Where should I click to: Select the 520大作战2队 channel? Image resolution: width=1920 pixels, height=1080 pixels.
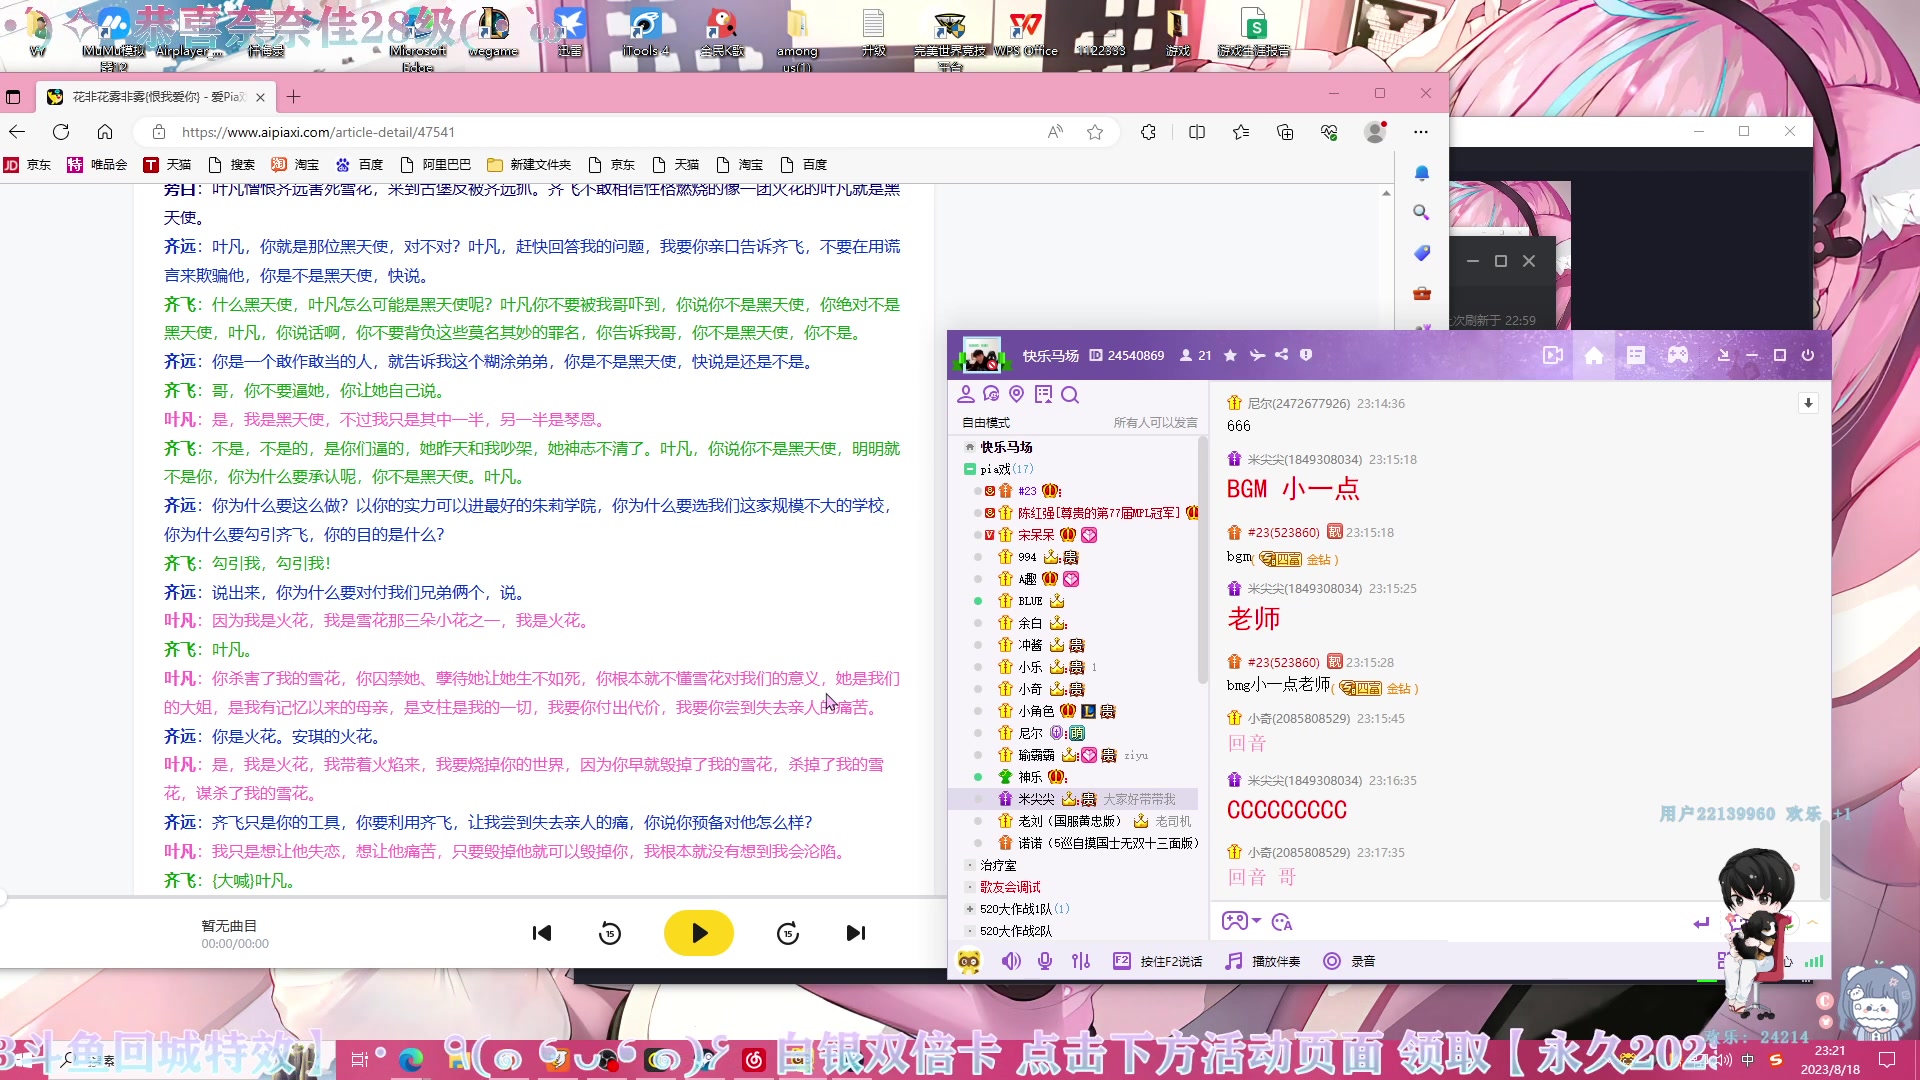(1016, 931)
